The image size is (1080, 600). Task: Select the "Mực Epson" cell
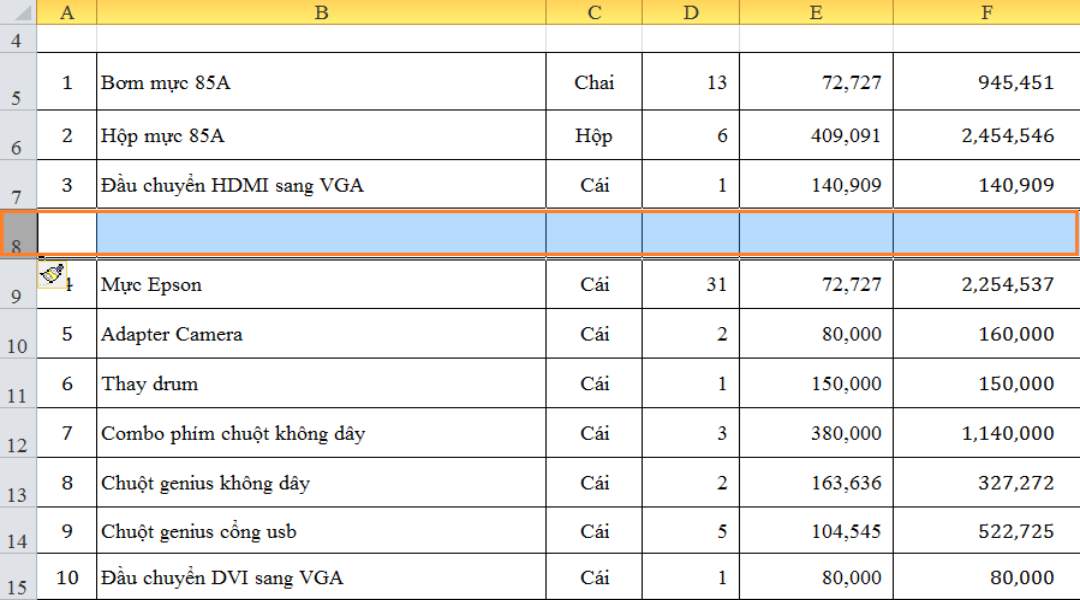point(321,284)
